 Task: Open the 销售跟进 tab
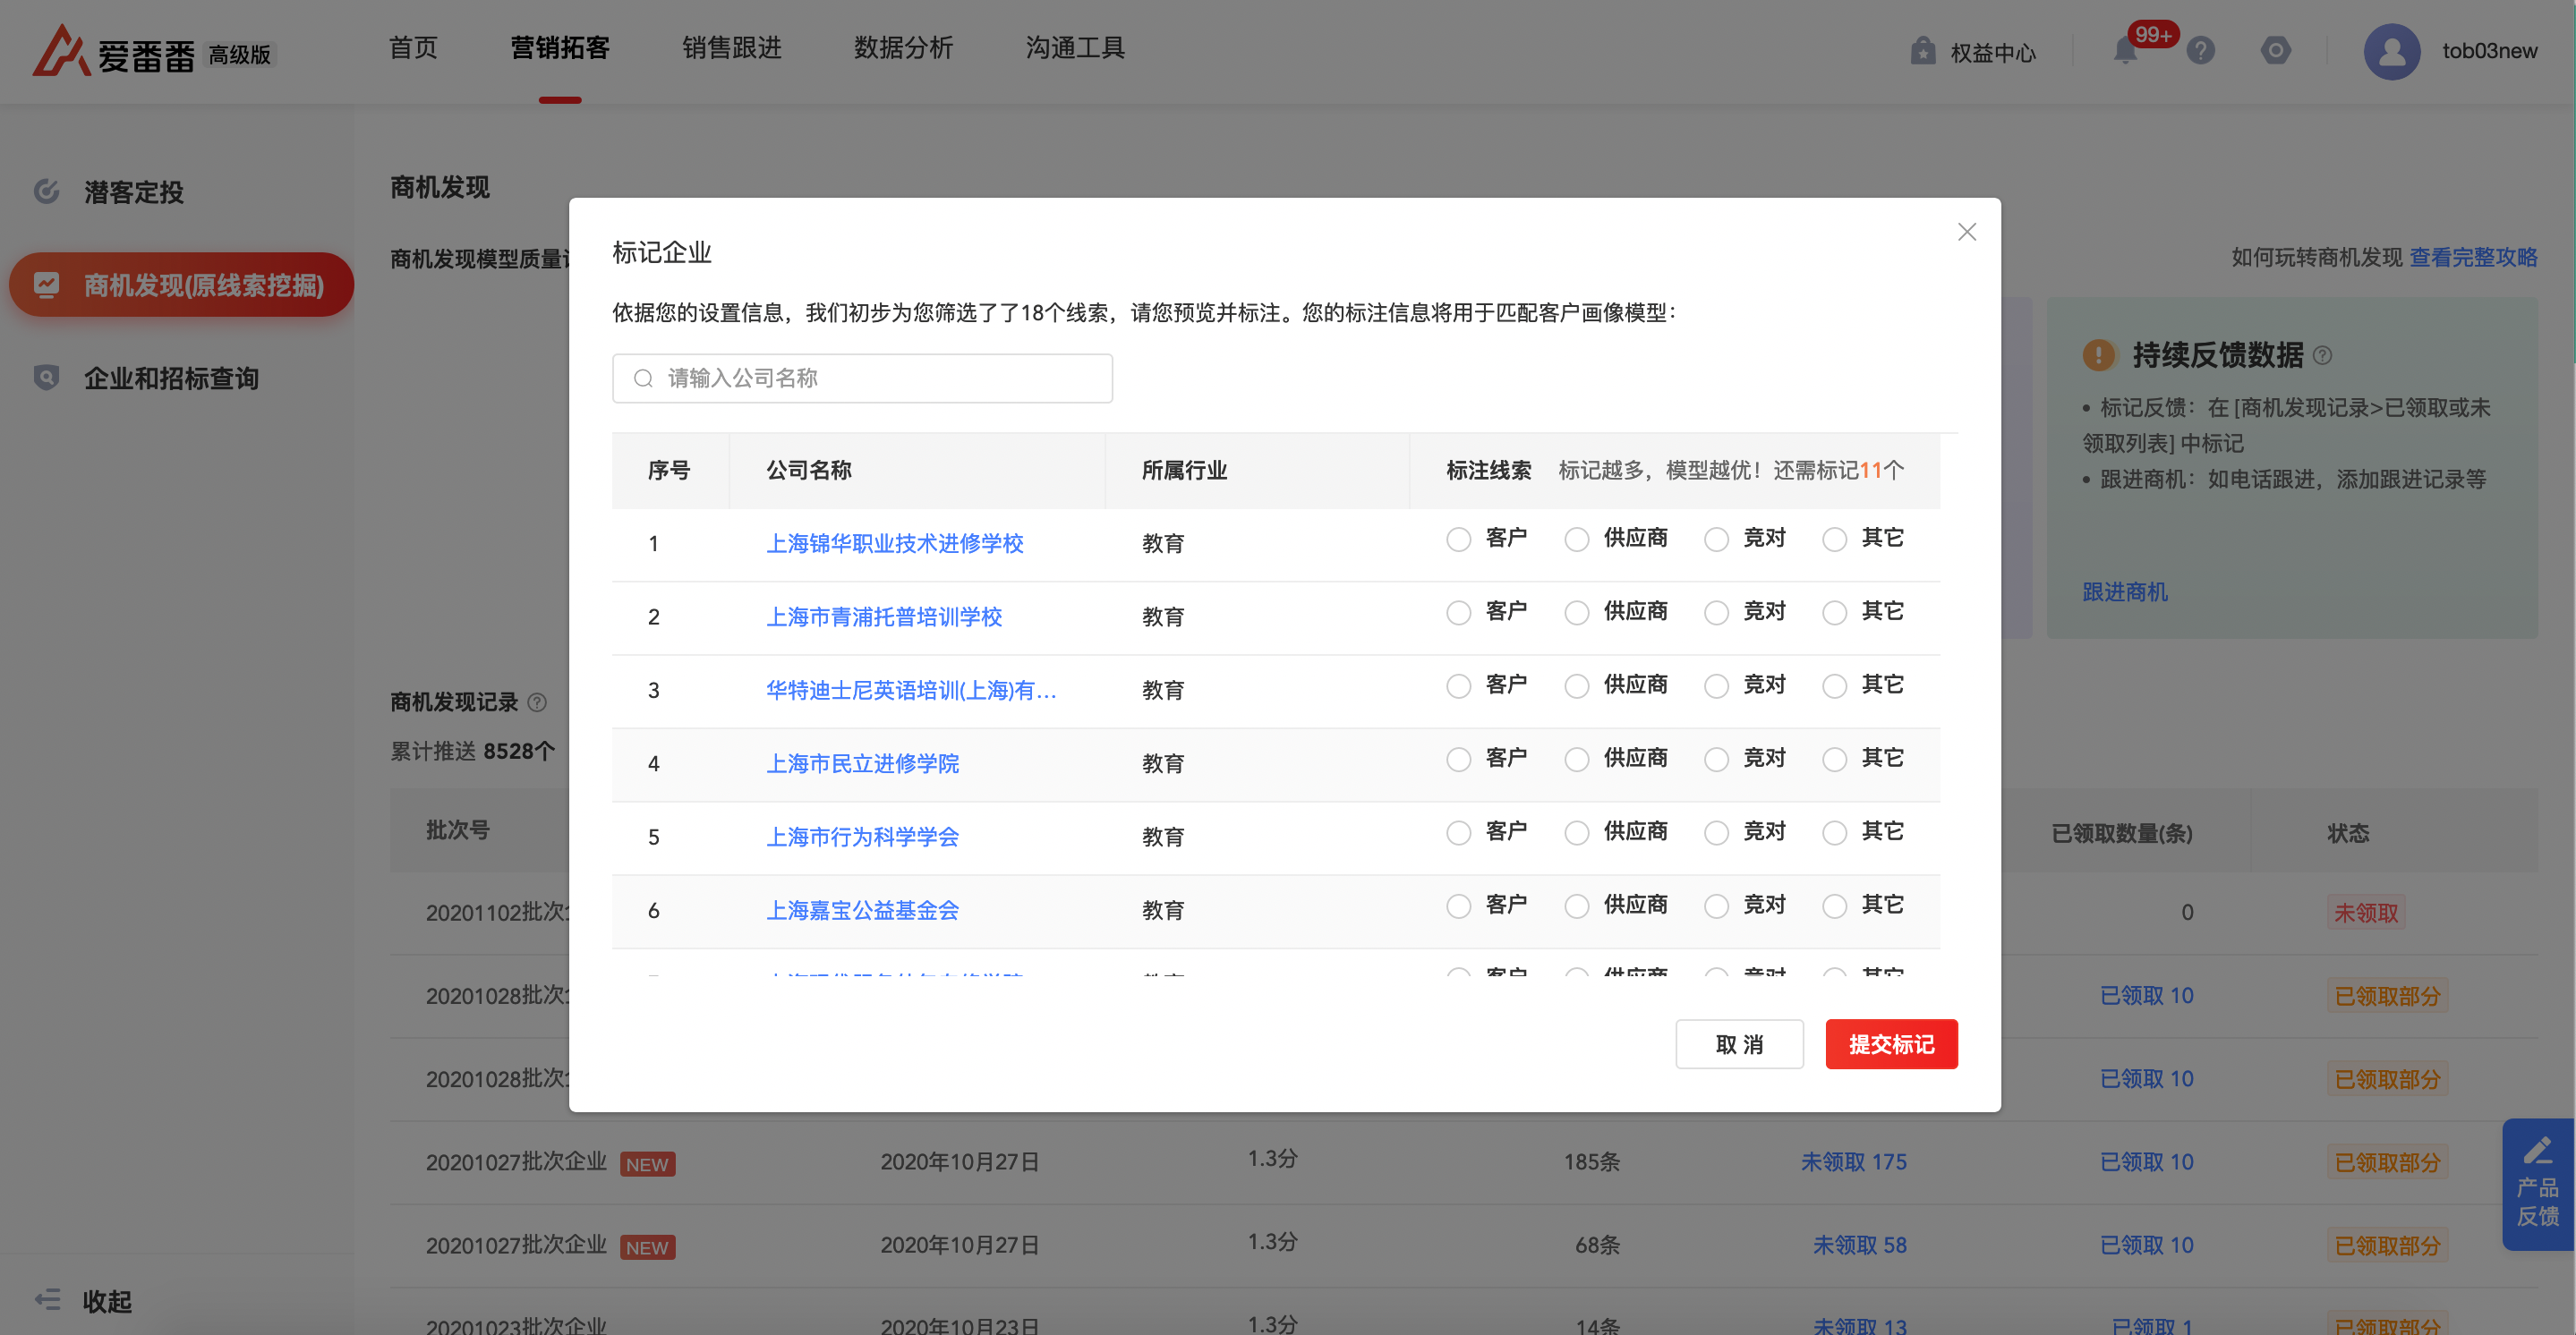(x=732, y=48)
